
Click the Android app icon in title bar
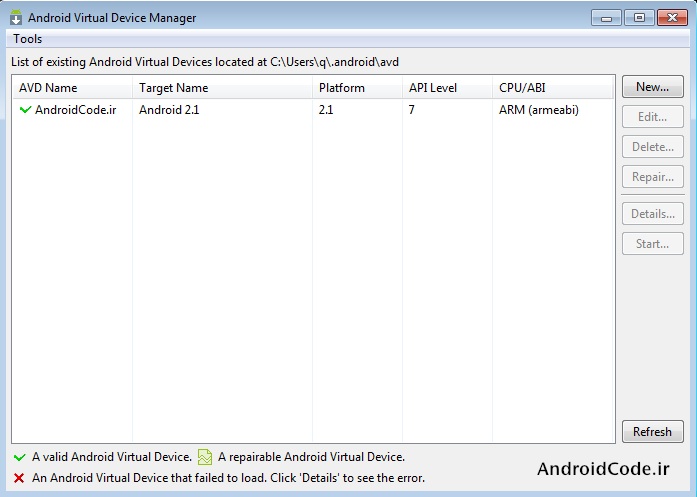16,17
